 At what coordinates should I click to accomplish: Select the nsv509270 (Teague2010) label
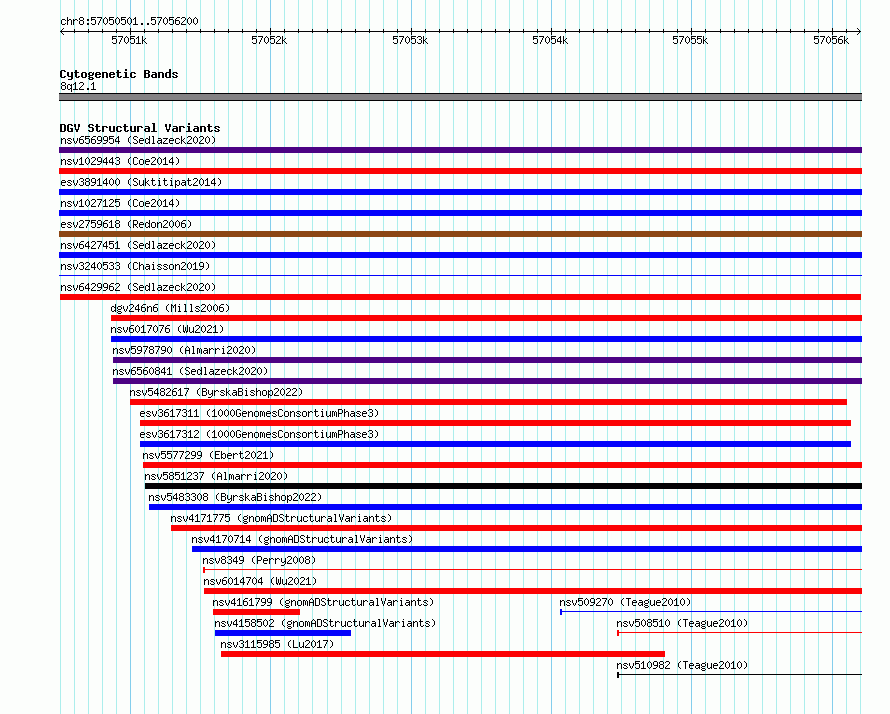coord(625,602)
